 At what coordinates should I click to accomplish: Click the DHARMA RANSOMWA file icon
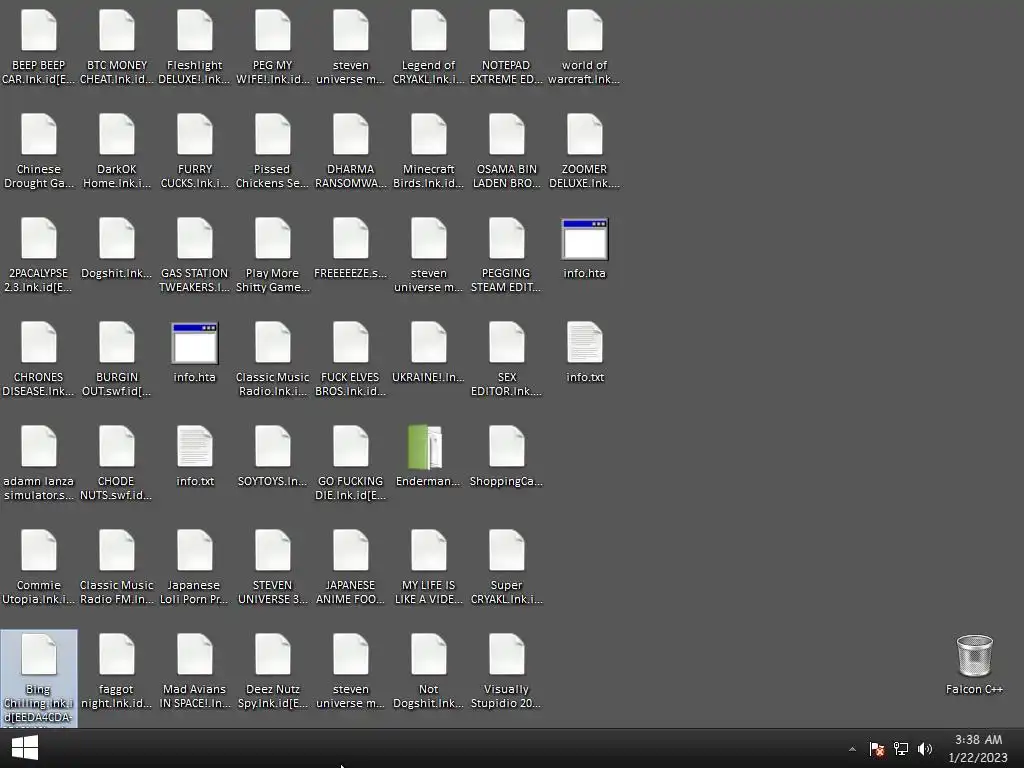pos(351,134)
